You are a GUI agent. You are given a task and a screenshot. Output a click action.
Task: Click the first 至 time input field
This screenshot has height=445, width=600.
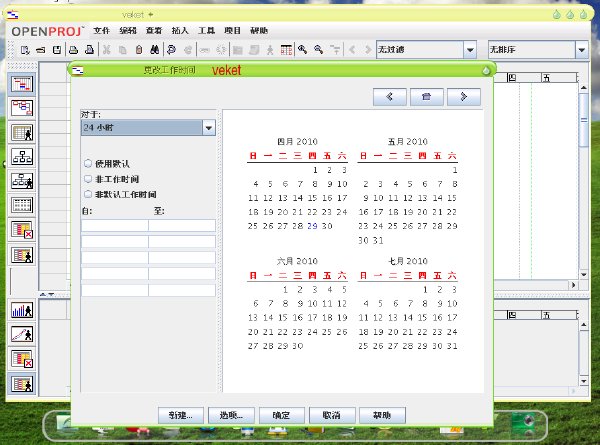pyautogui.click(x=182, y=225)
